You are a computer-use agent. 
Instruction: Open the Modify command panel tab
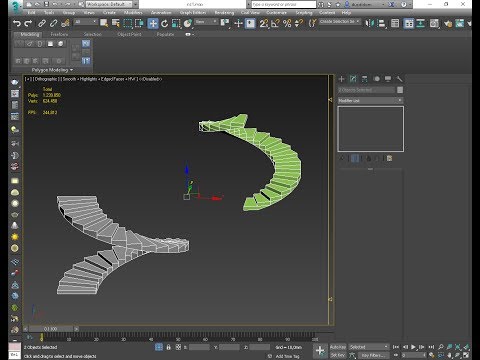353,79
